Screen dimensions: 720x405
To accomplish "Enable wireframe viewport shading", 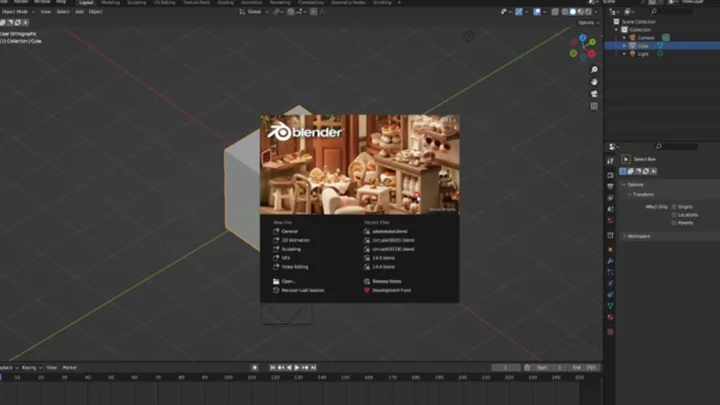I will pos(565,12).
